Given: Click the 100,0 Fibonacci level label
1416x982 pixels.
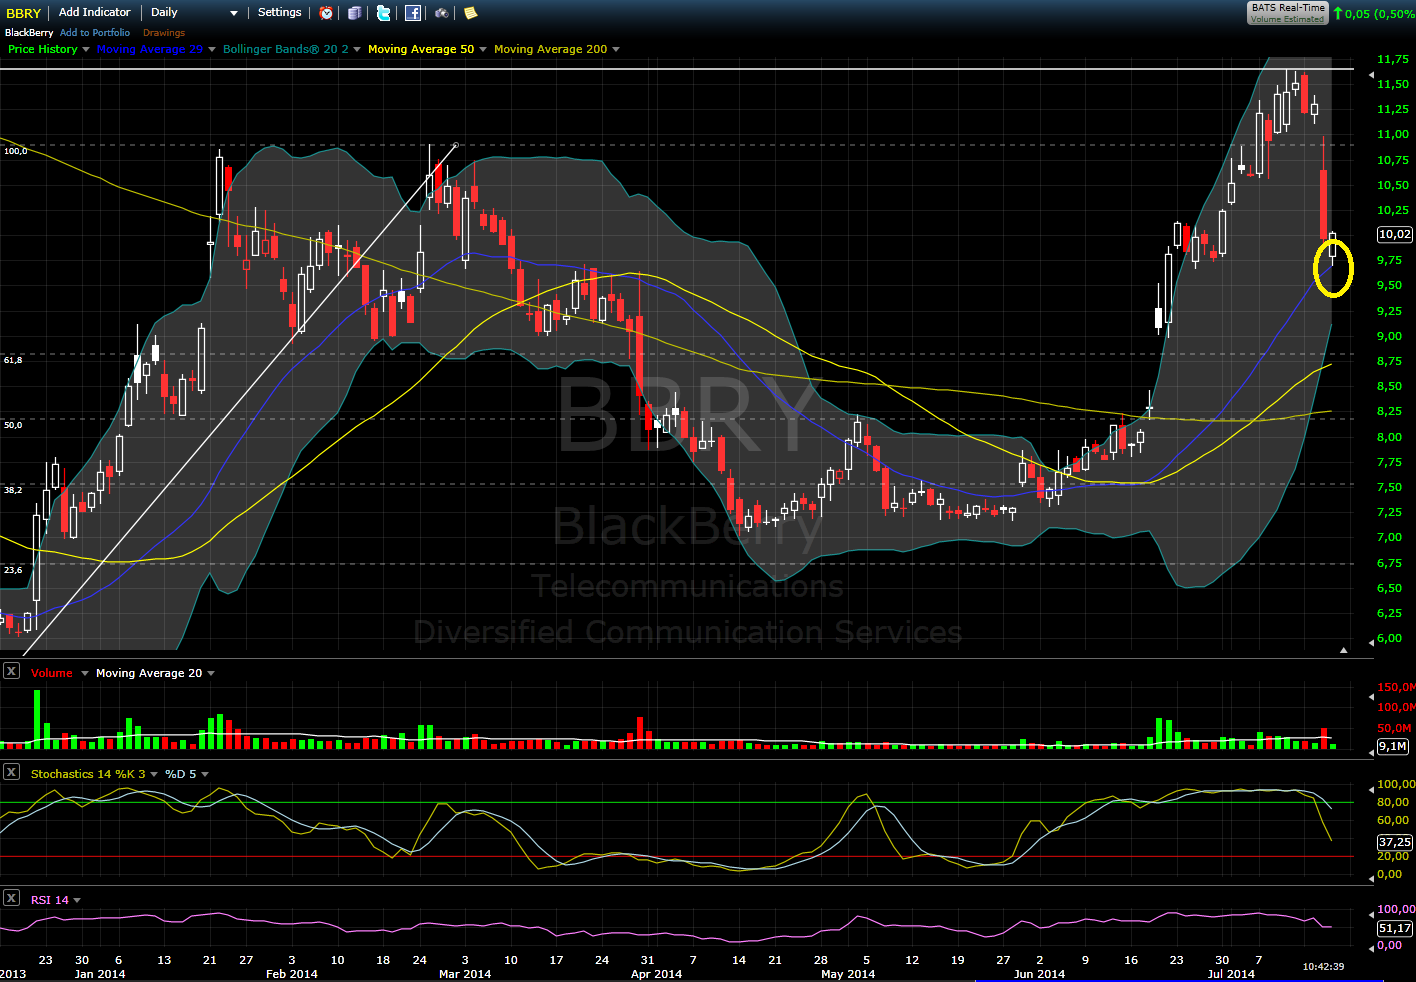Looking at the screenshot, I should click(x=15, y=151).
